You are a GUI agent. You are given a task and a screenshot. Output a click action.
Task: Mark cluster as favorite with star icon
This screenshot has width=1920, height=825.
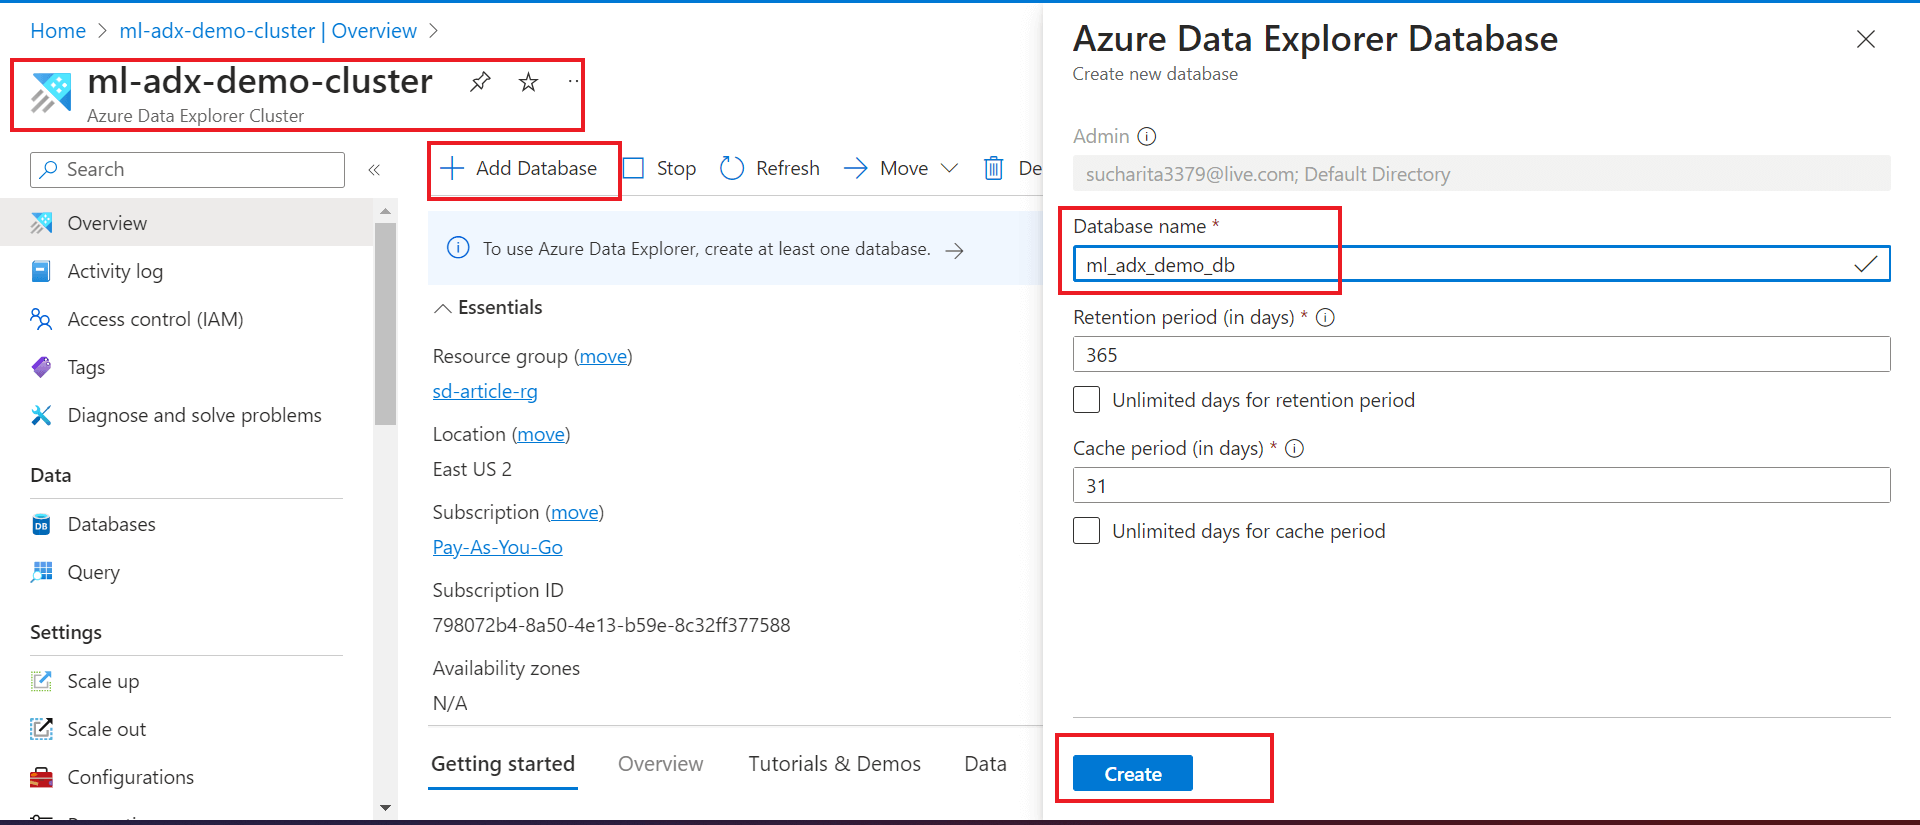[x=528, y=82]
